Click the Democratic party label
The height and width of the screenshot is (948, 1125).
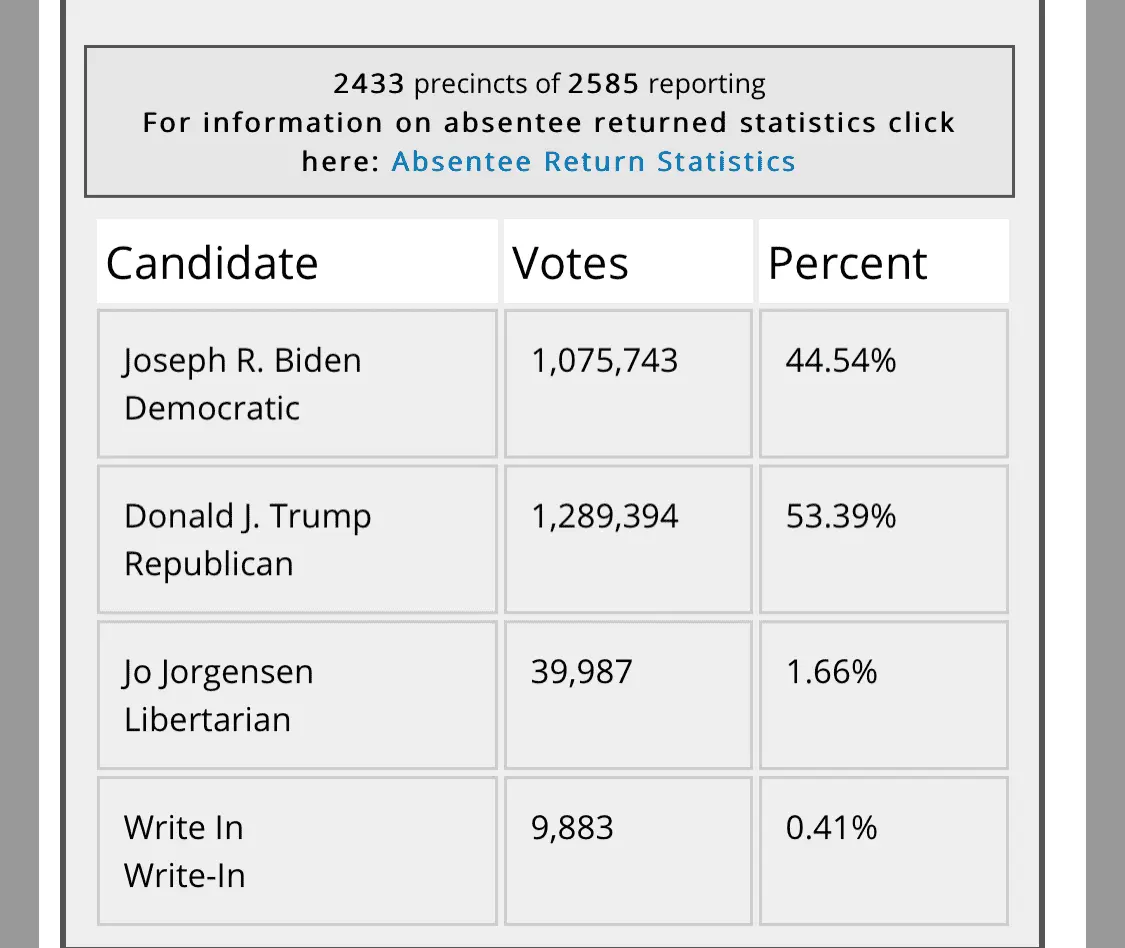click(x=211, y=408)
